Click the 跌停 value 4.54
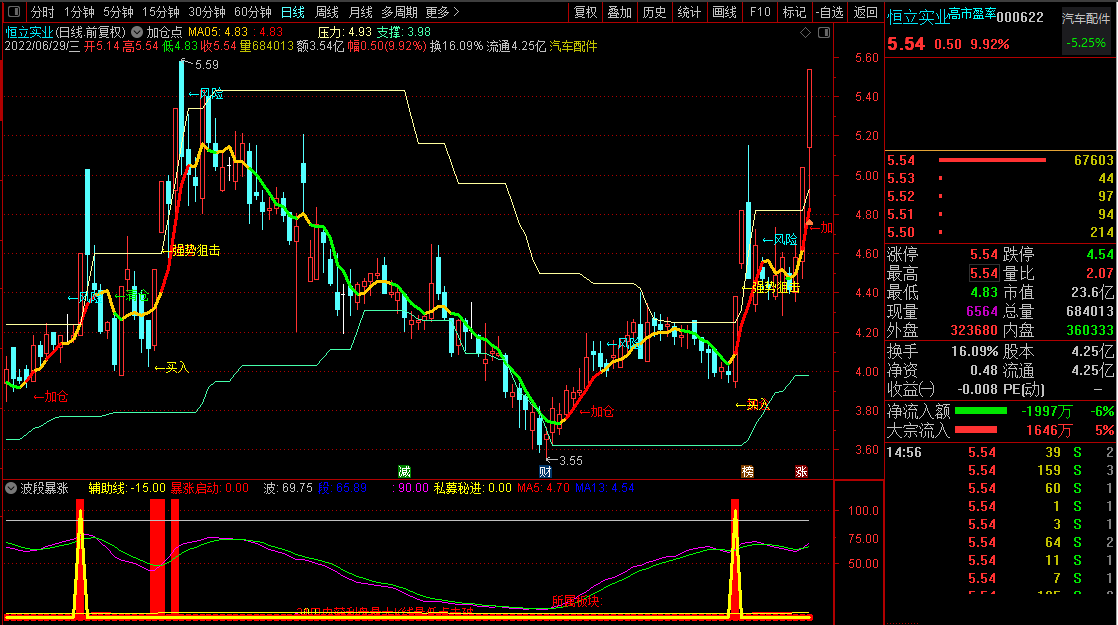Image resolution: width=1118 pixels, height=625 pixels. coord(1099,254)
